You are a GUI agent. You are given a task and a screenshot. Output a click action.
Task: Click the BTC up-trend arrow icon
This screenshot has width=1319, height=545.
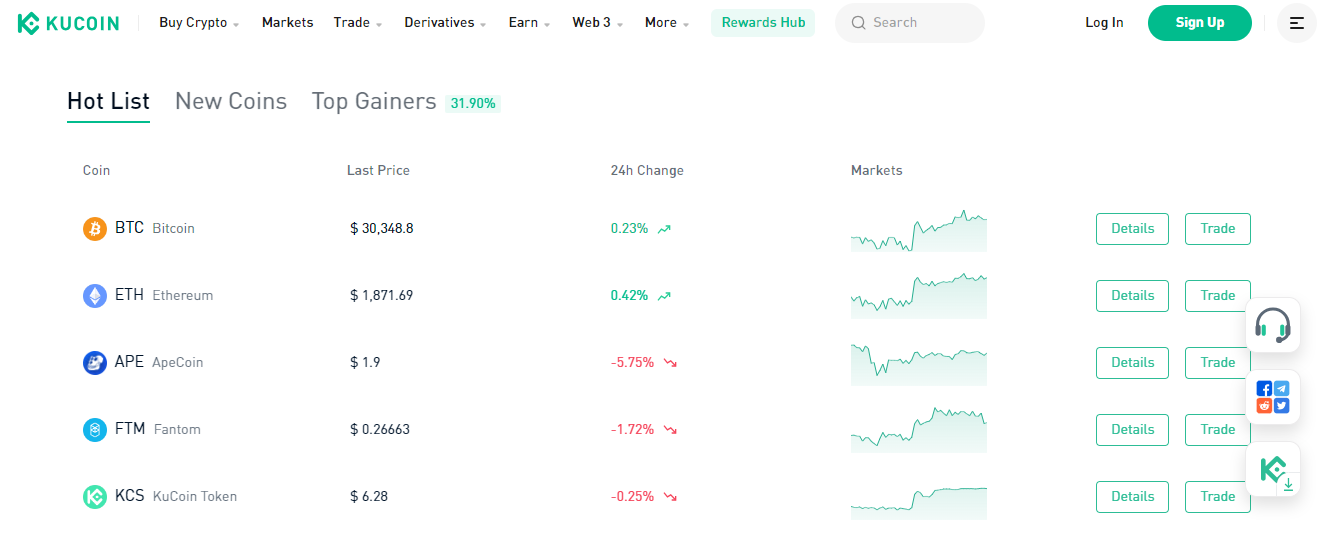pos(665,229)
